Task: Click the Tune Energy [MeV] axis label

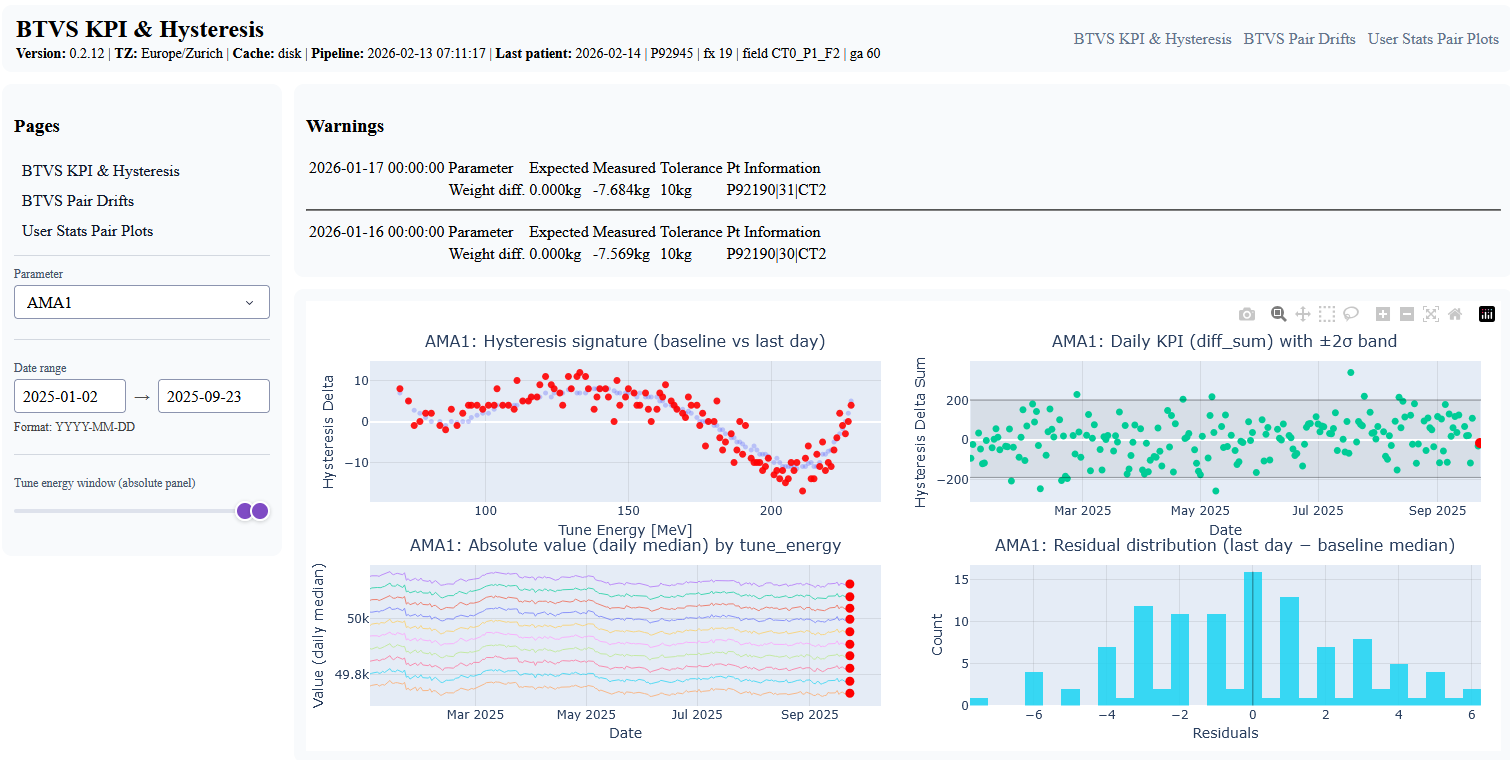Action: coord(625,529)
